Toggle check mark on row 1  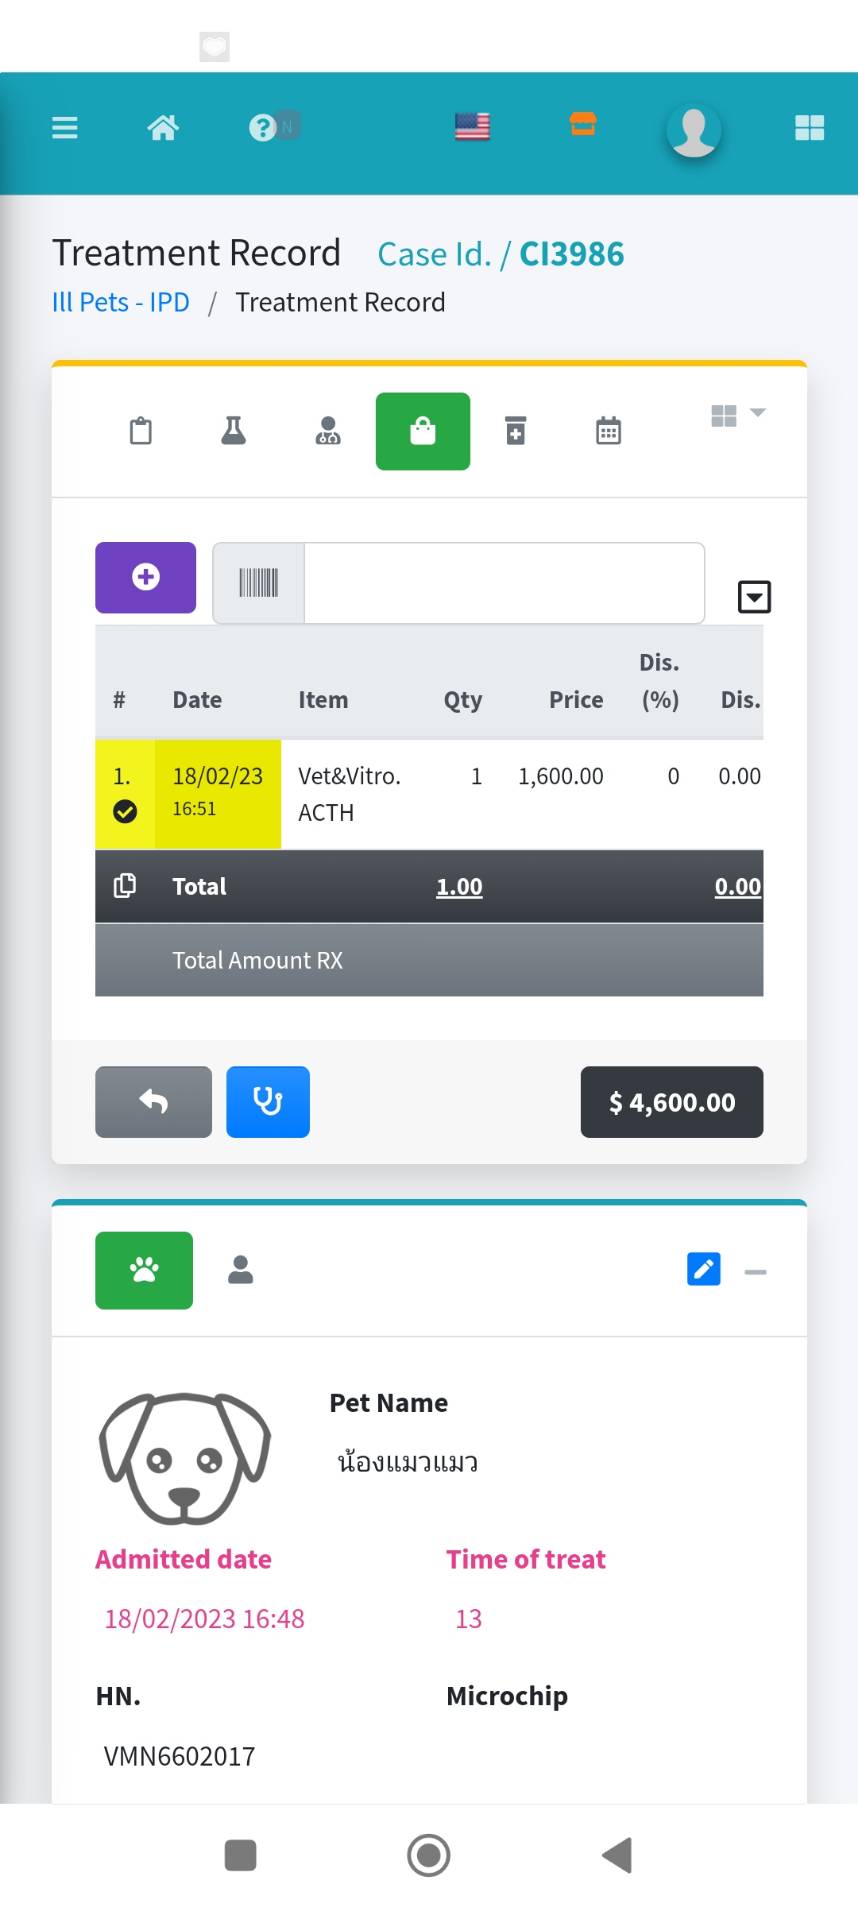(125, 811)
